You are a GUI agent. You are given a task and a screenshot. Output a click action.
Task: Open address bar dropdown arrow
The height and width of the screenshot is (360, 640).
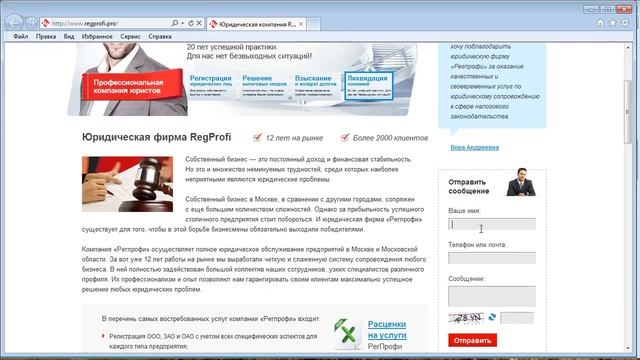pos(182,23)
